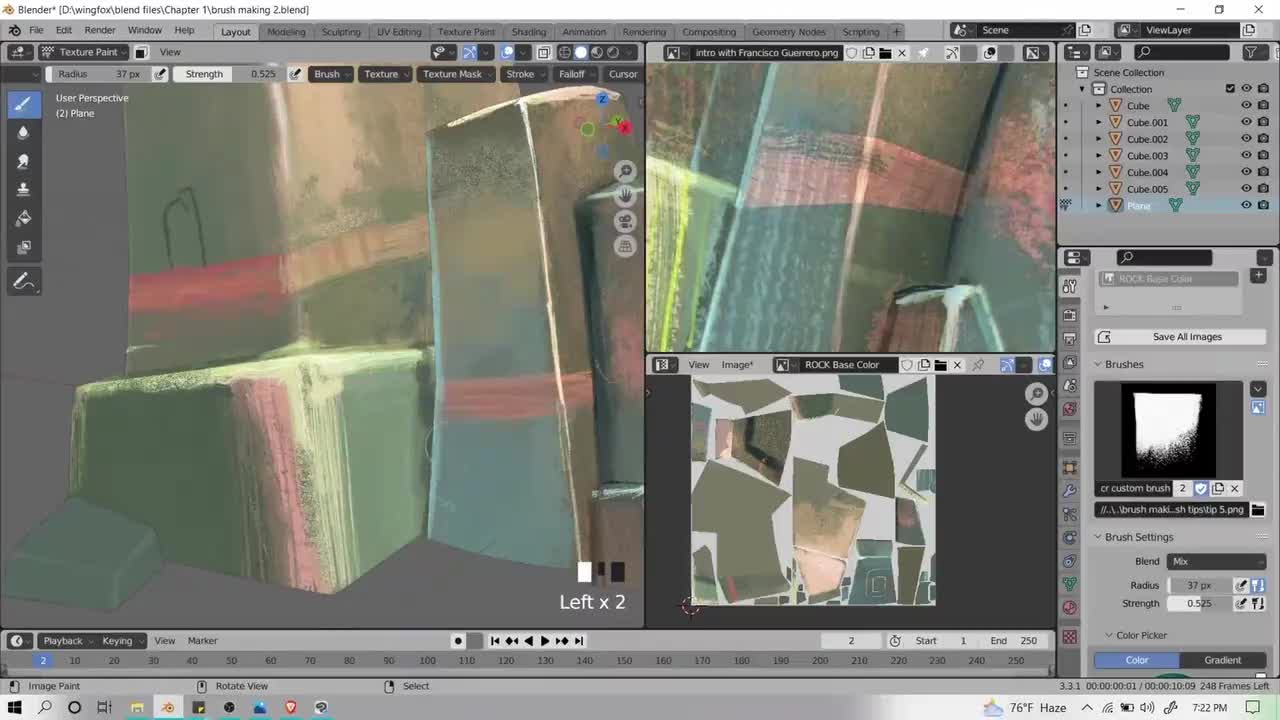Select solid viewport shading mode

click(x=581, y=52)
